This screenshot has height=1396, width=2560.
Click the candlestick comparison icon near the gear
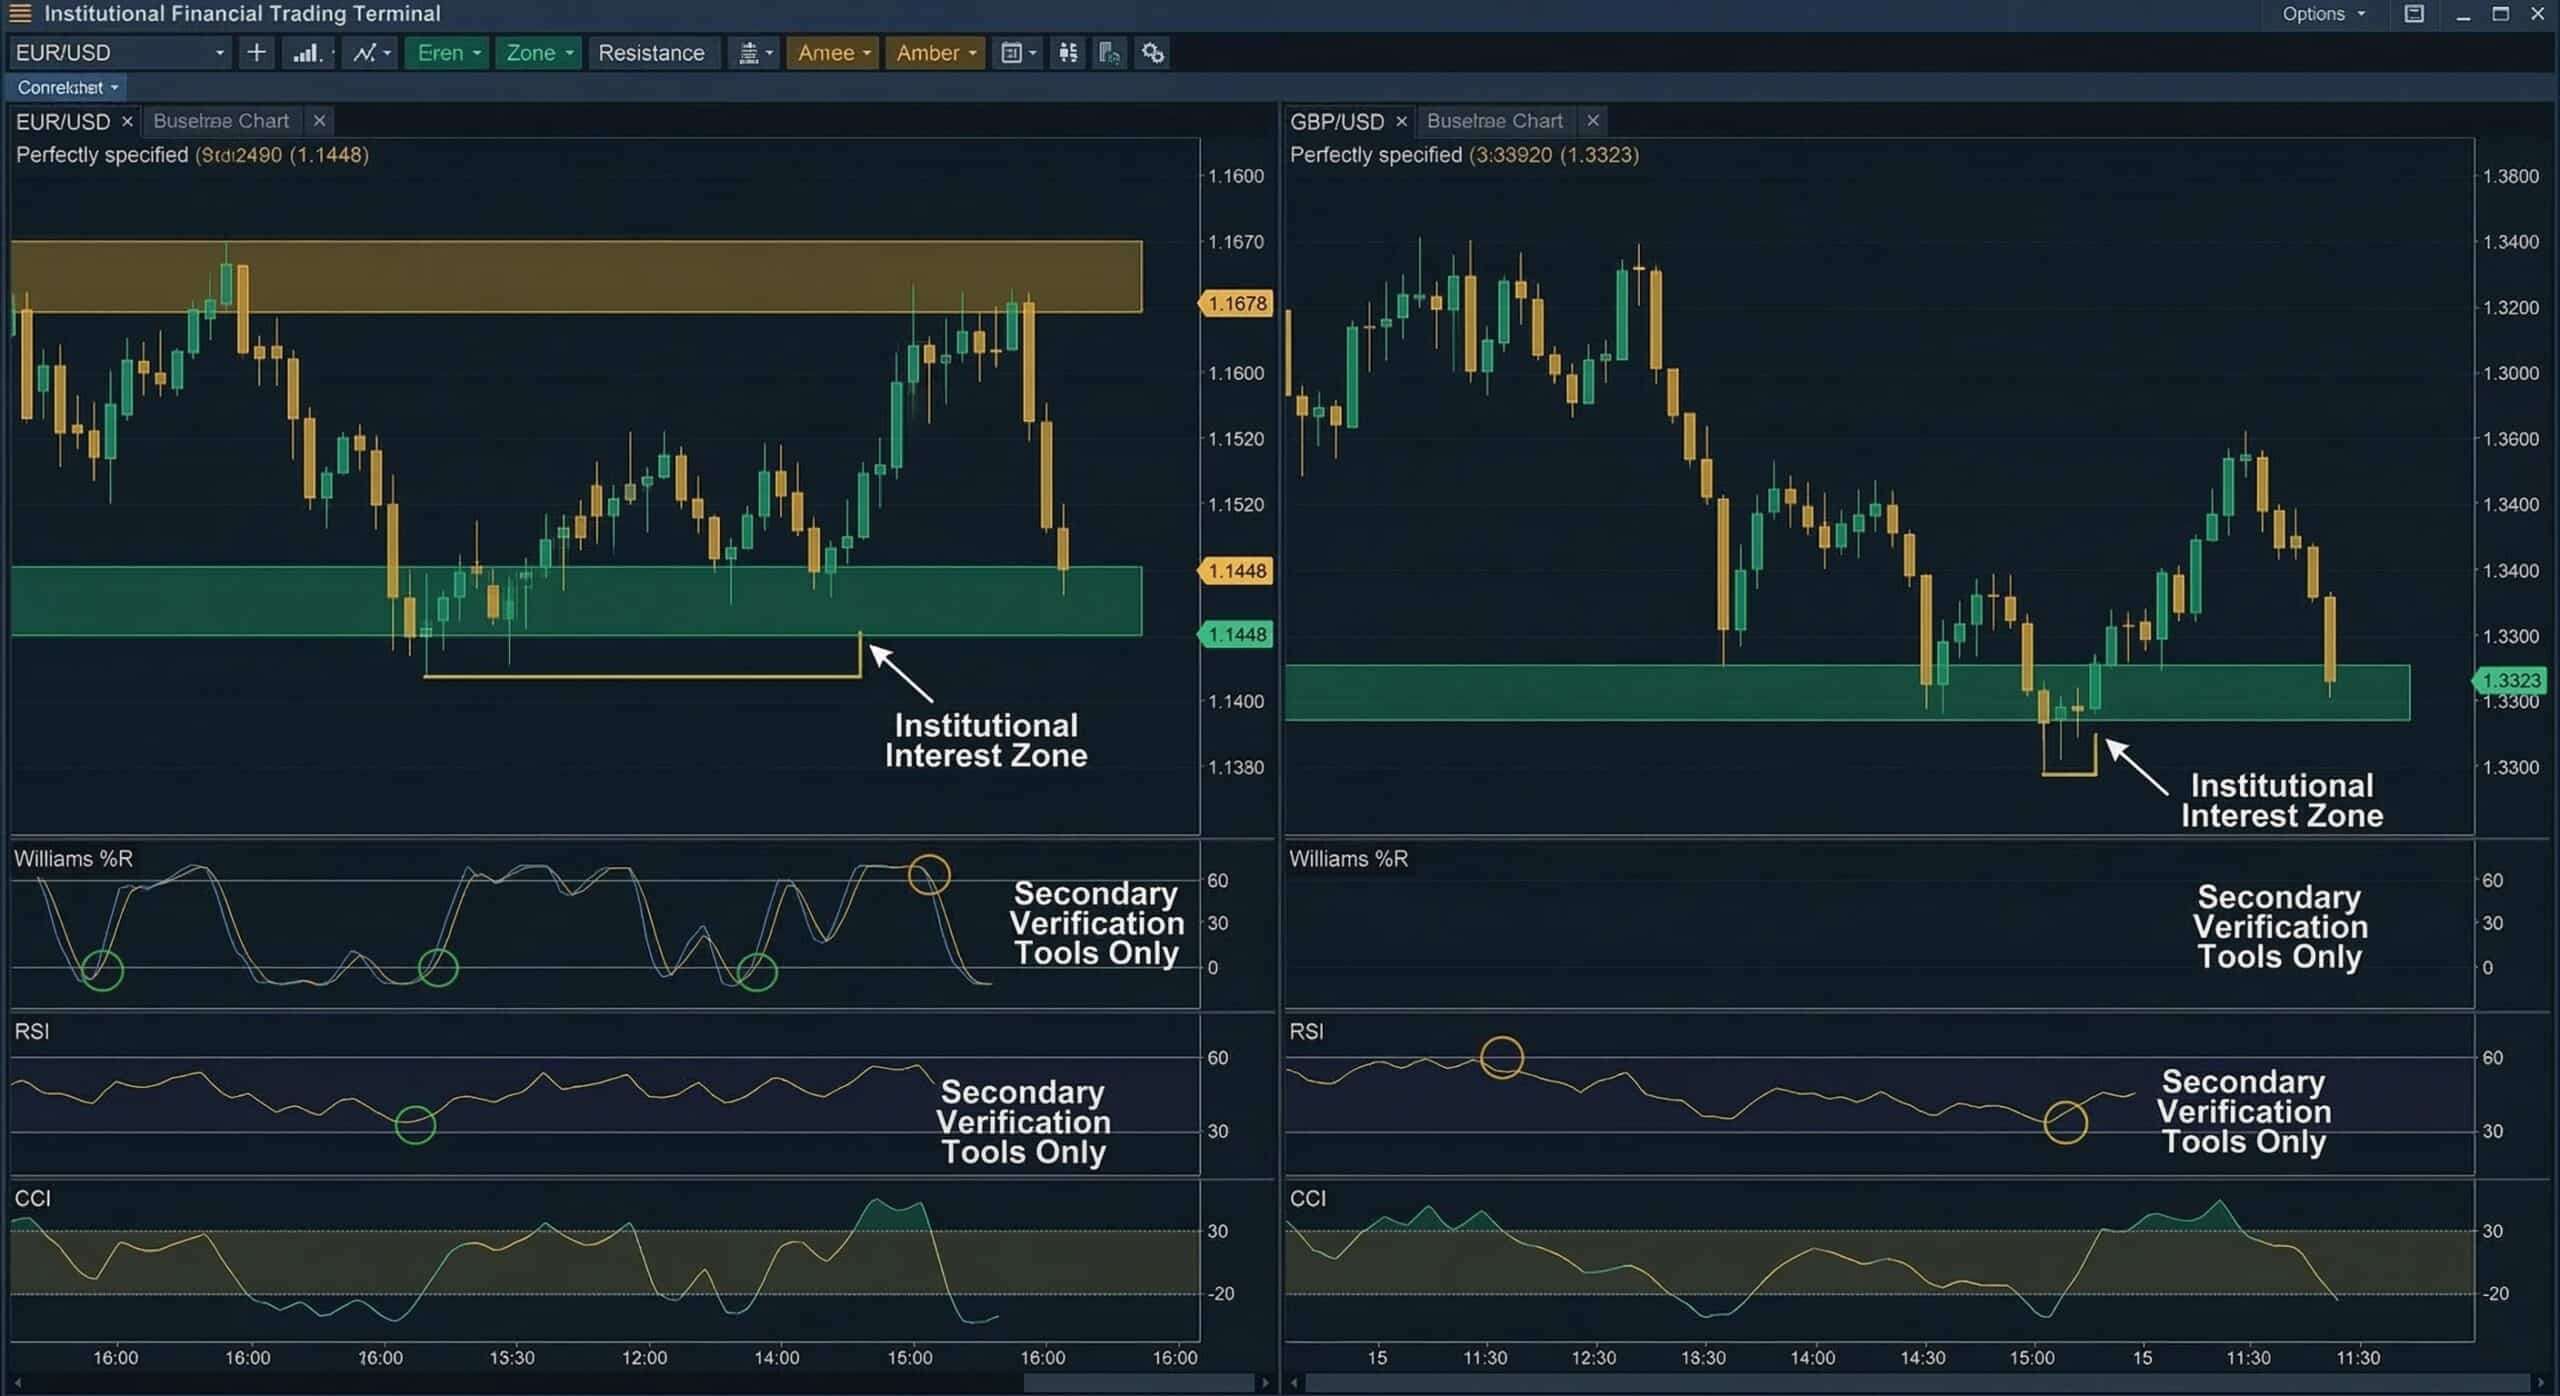click(1067, 53)
